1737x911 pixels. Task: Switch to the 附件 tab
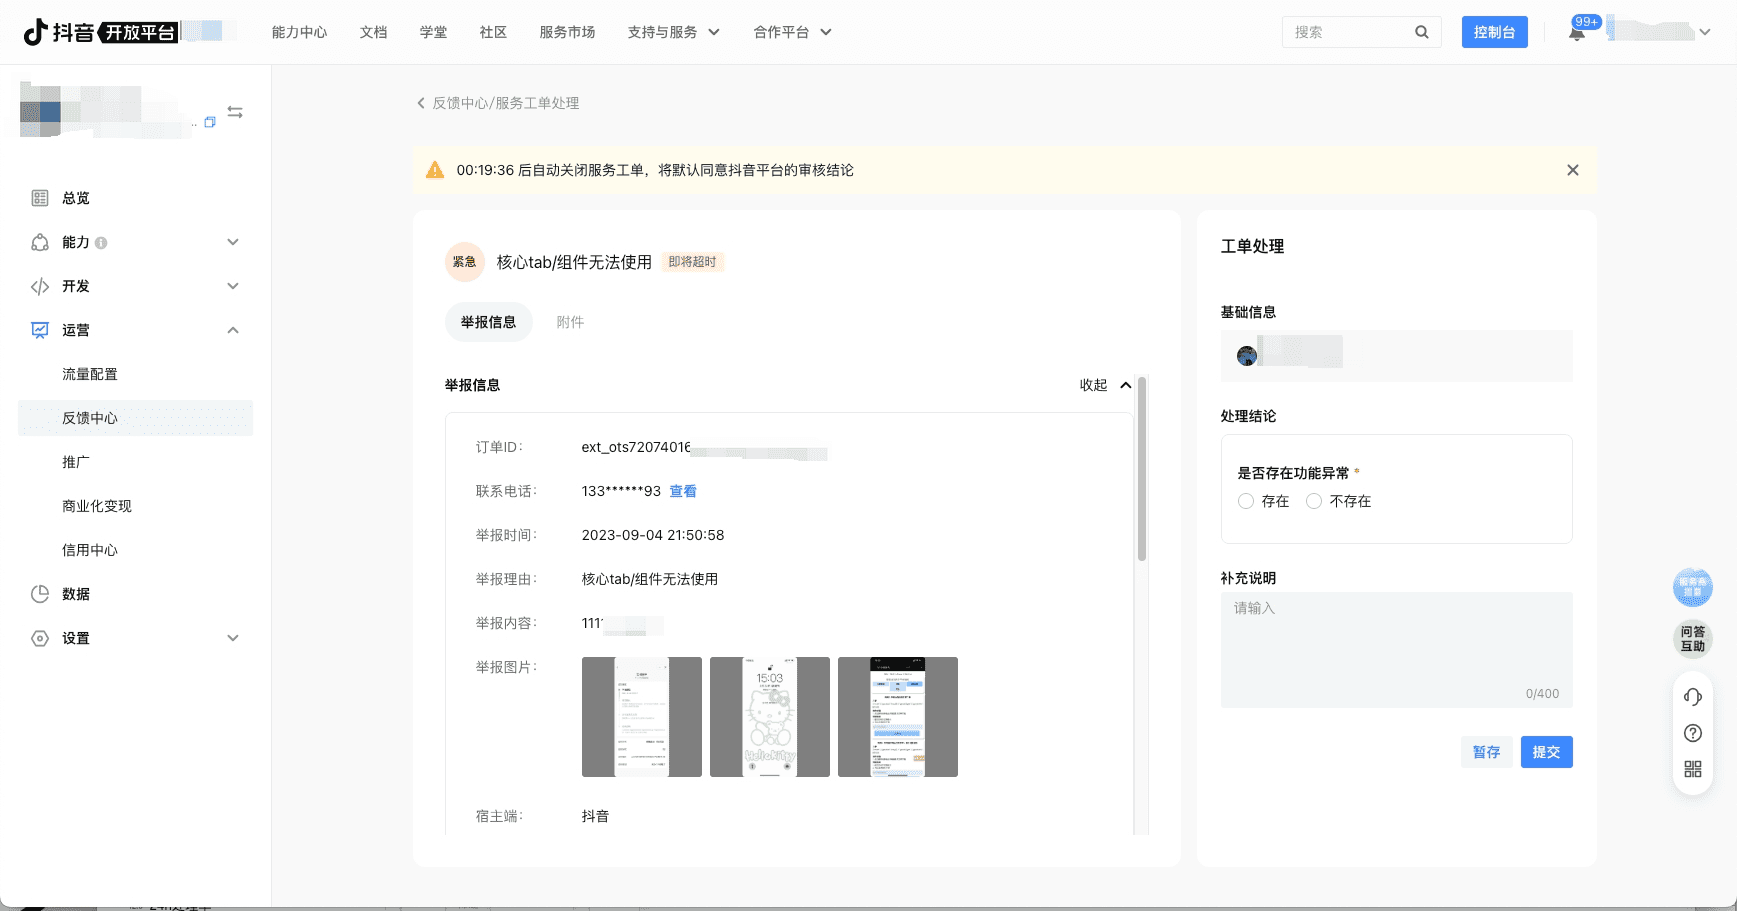[x=570, y=322]
